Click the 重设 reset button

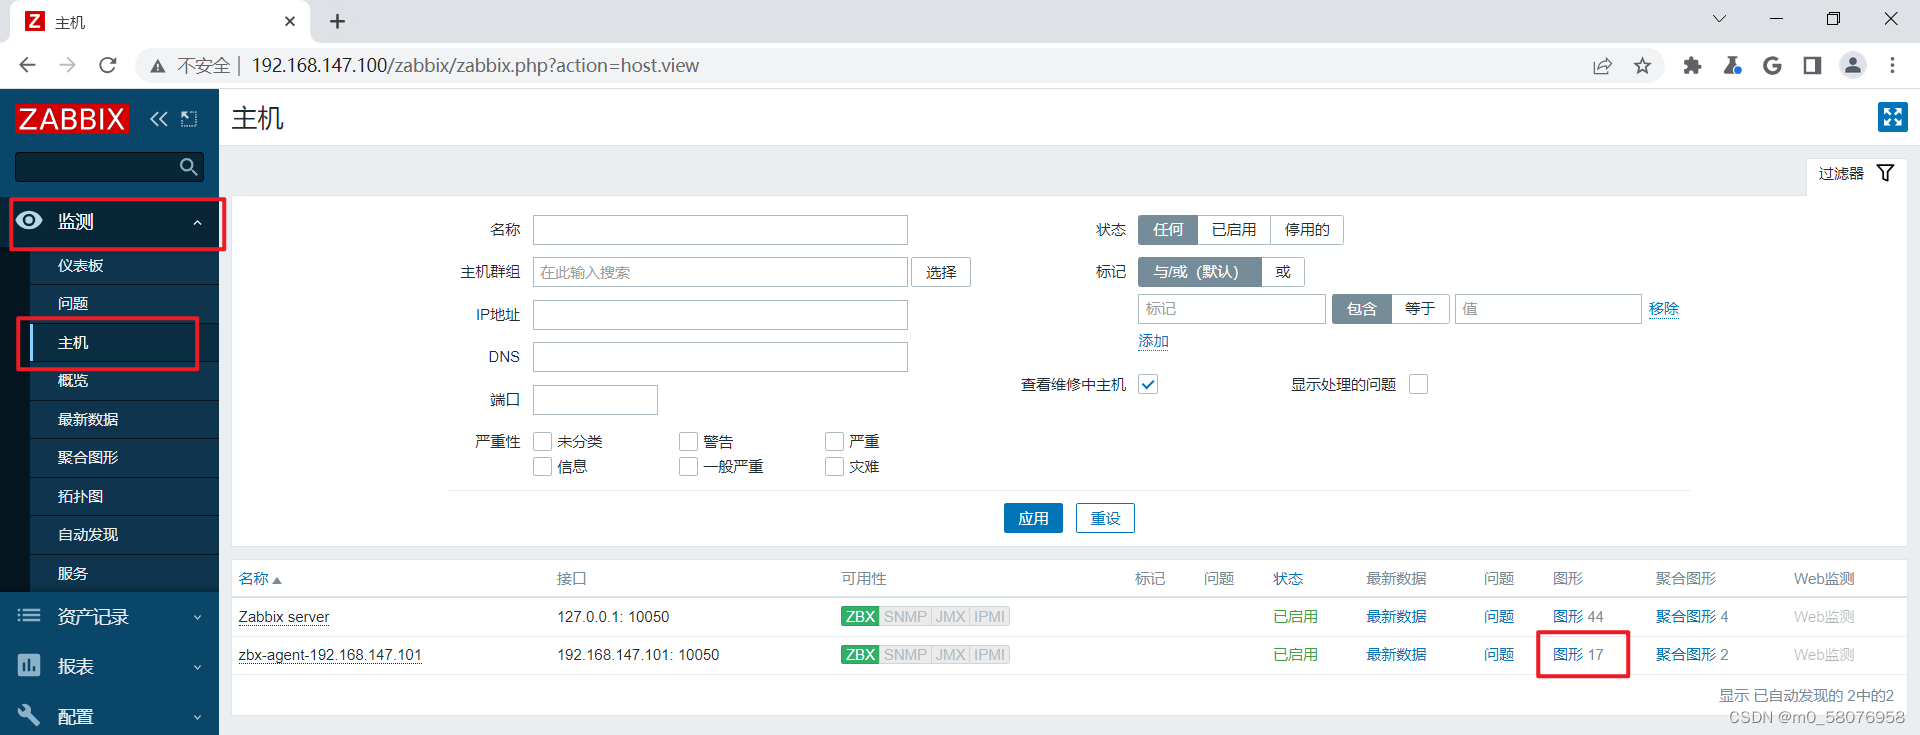click(1105, 518)
